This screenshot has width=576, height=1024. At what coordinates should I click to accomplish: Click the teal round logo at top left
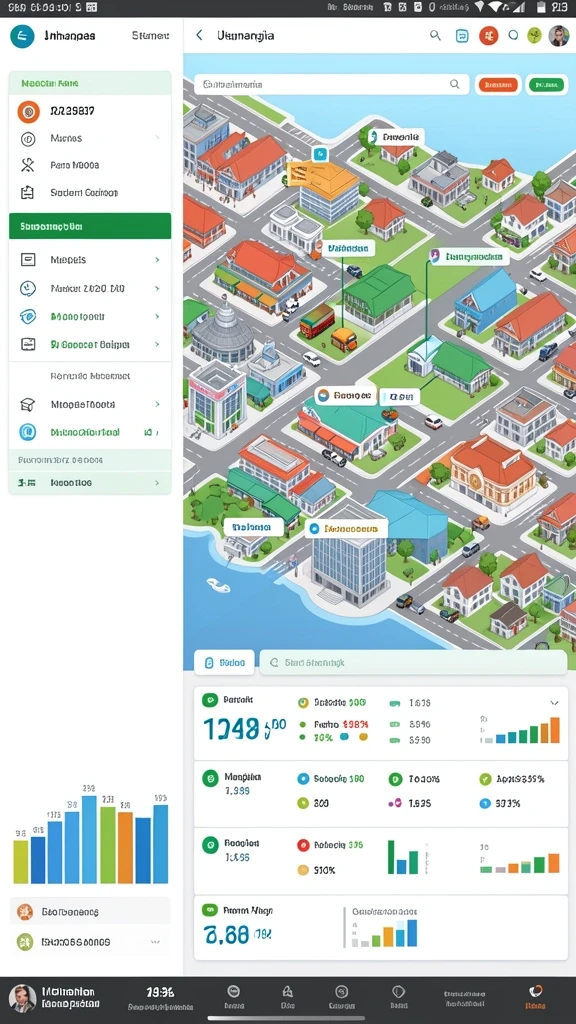pos(22,36)
